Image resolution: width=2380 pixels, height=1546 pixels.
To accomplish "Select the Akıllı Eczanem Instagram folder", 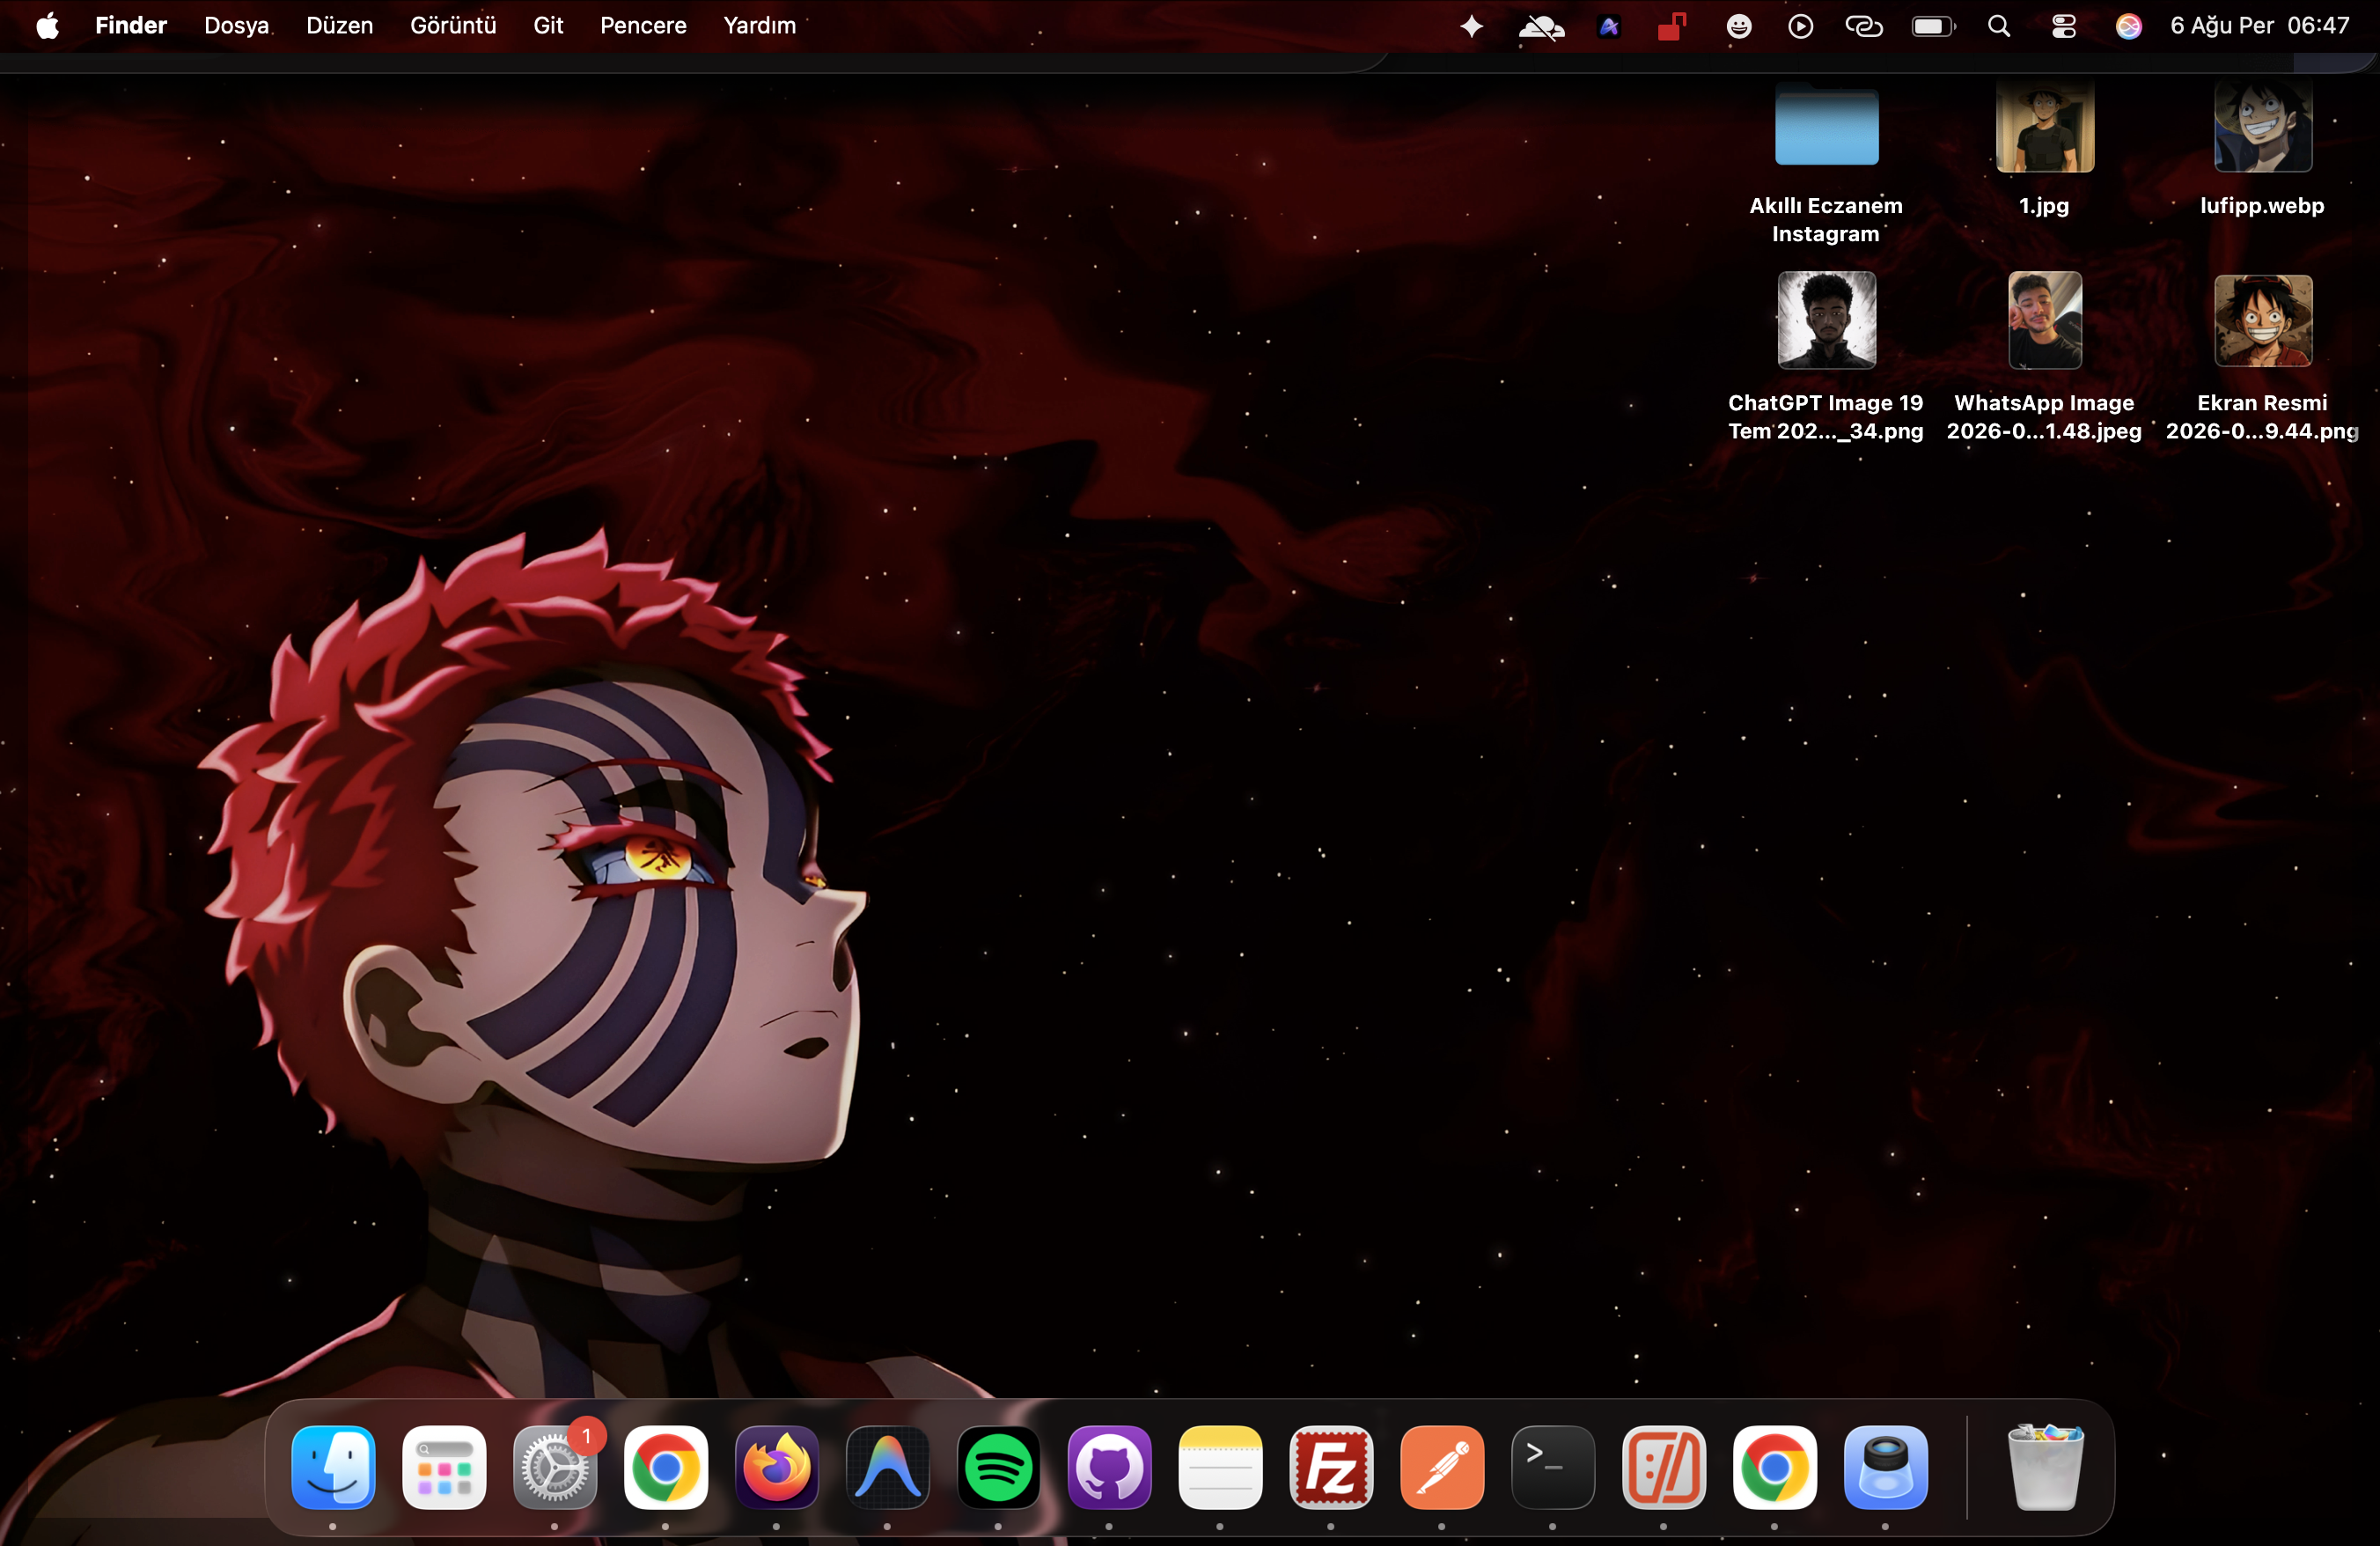I will pos(1827,126).
